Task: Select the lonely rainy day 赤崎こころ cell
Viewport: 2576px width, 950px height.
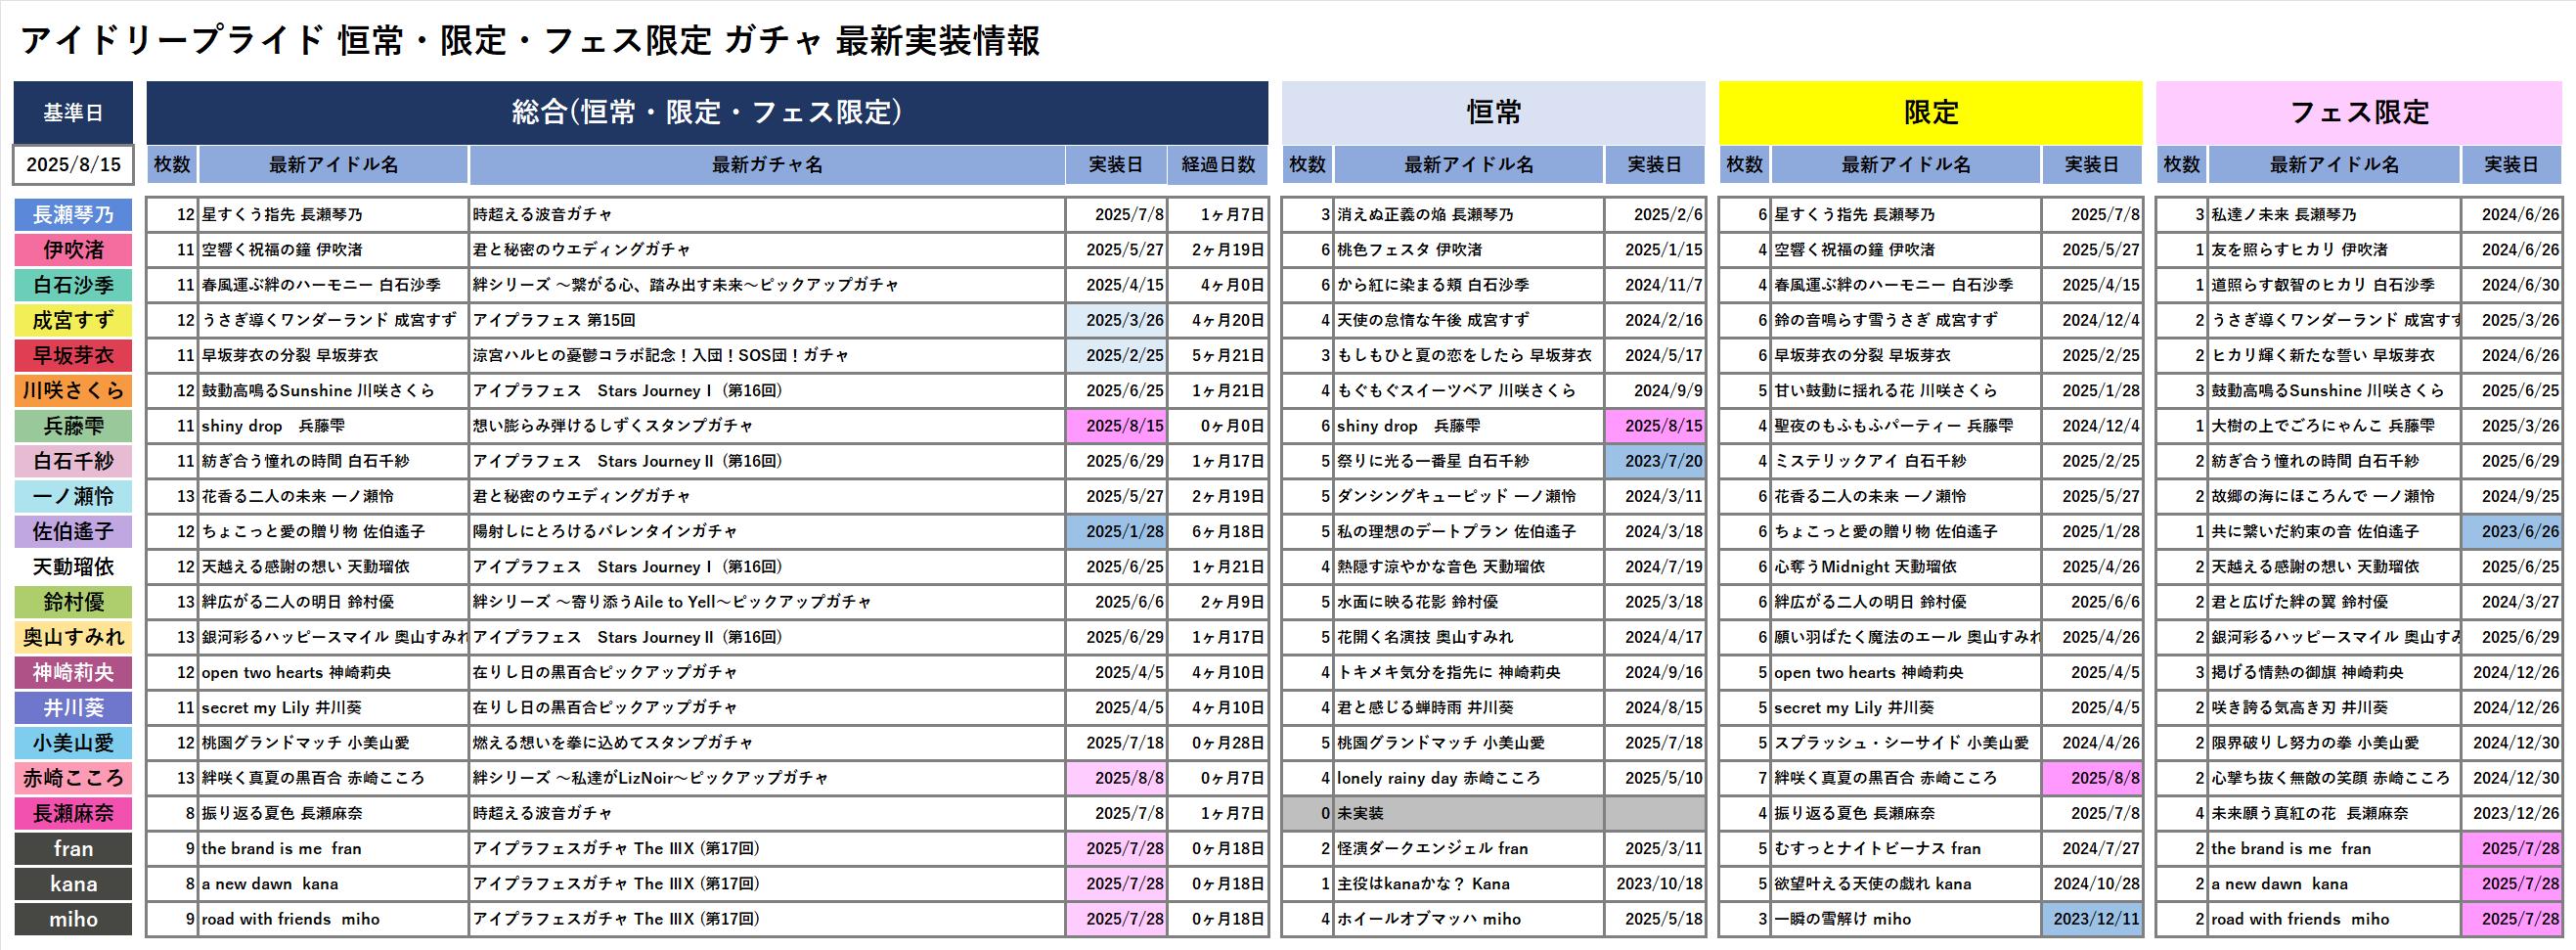Action: click(x=1468, y=778)
